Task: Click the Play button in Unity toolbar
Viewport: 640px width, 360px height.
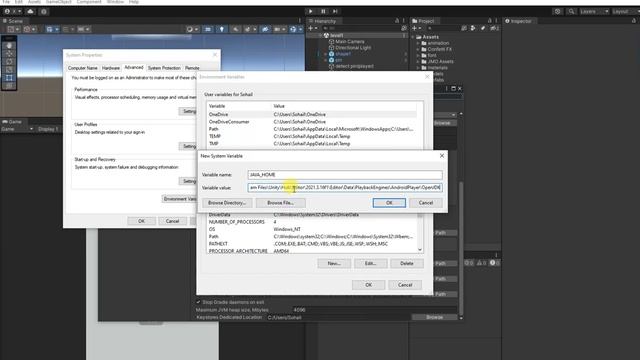Action: (311, 11)
